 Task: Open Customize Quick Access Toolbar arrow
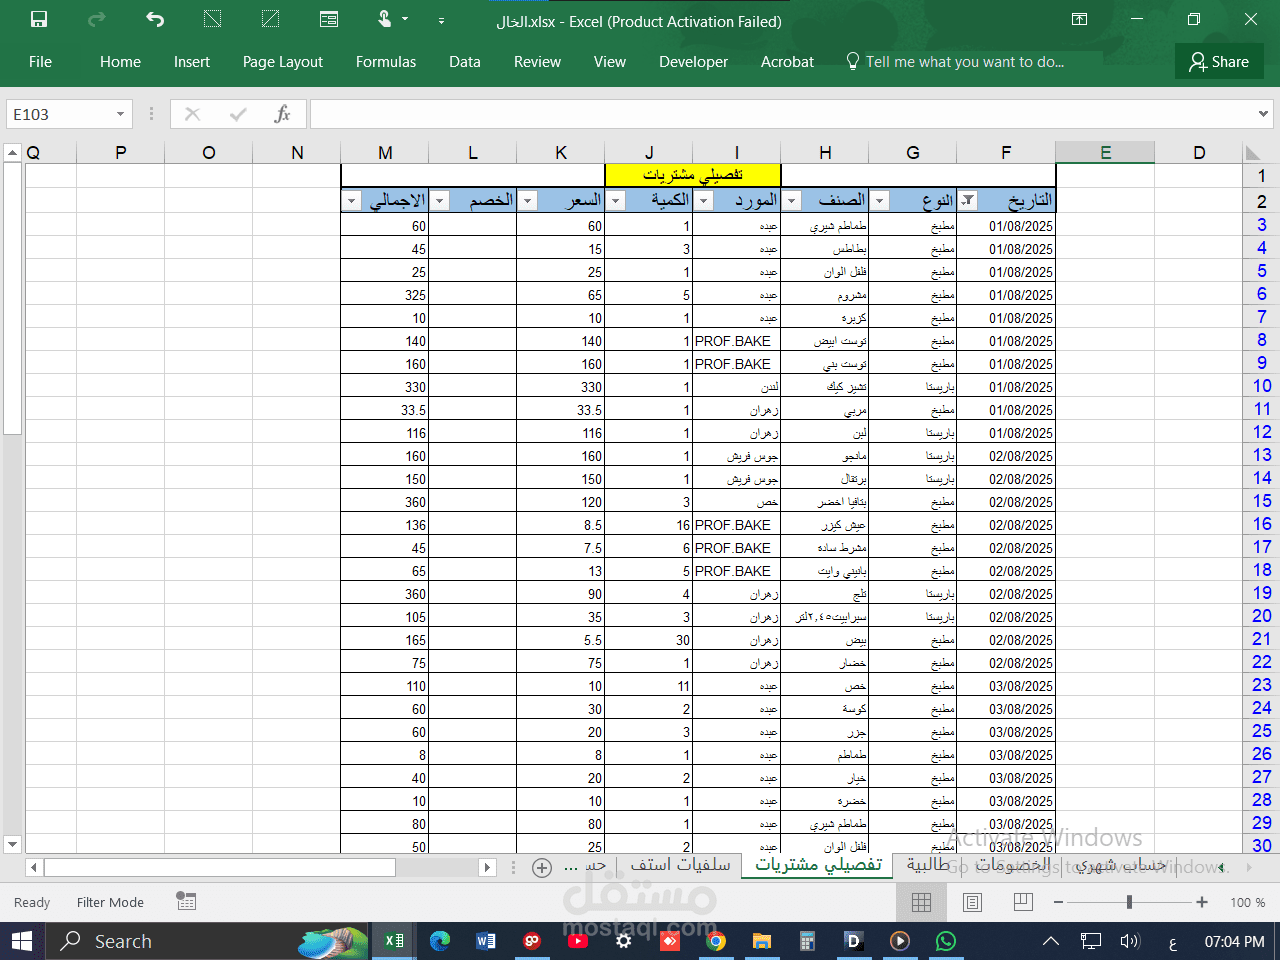coord(441,20)
